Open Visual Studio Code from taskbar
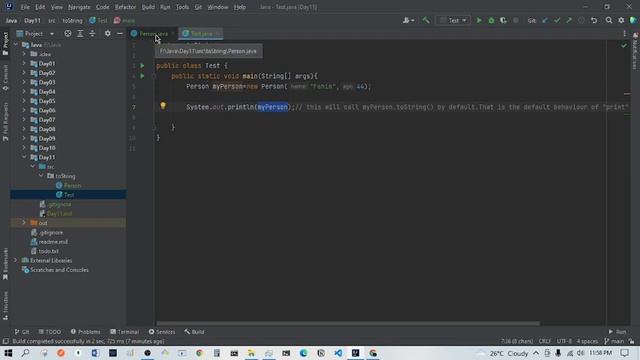 click(338, 353)
